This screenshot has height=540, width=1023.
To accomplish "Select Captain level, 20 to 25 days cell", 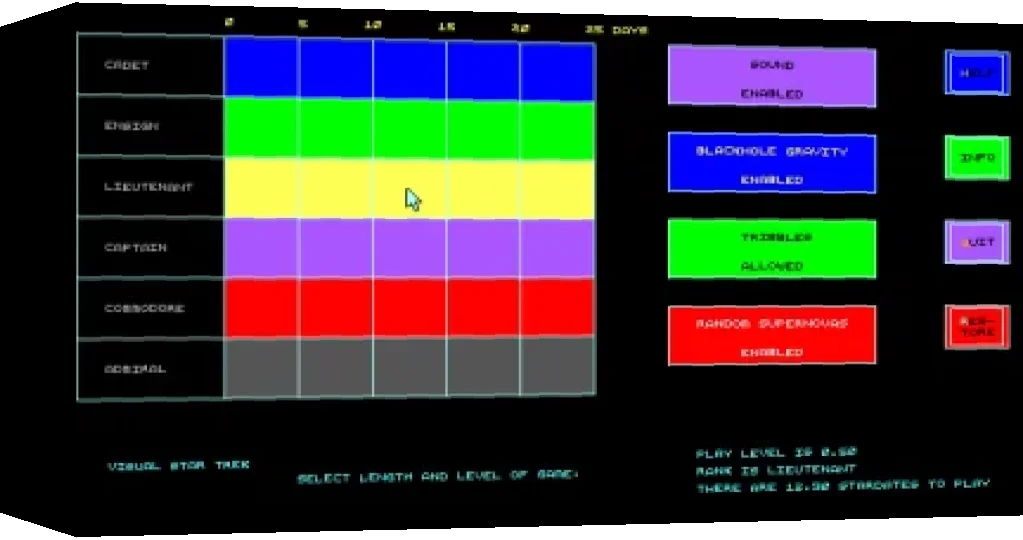I will click(x=558, y=249).
